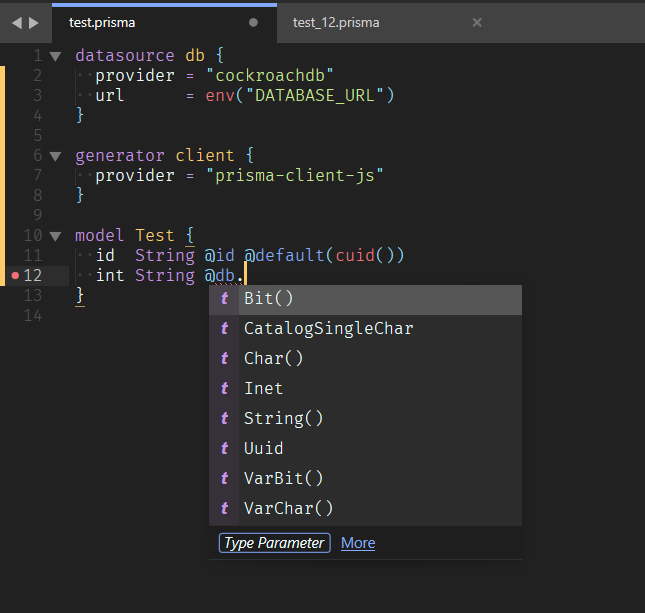
Task: Collapse the generator client block fold arrow
Action: (55, 156)
